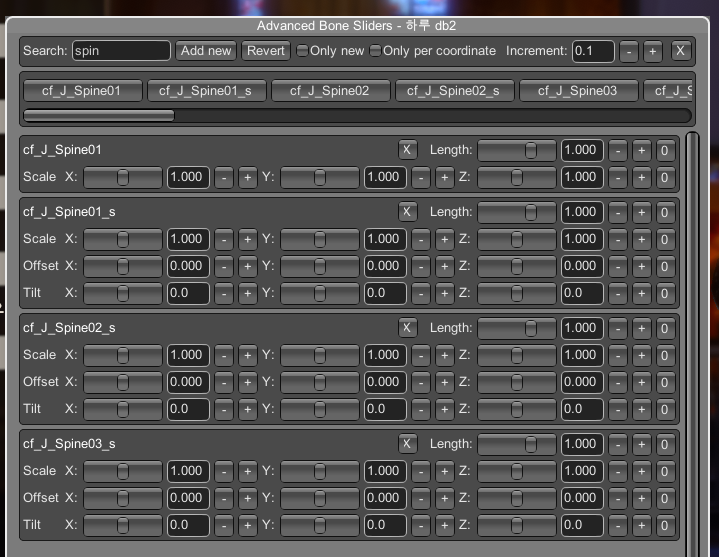
Task: Reset cf_J_Spine02_s Scale Z with 0 button
Action: coord(664,355)
